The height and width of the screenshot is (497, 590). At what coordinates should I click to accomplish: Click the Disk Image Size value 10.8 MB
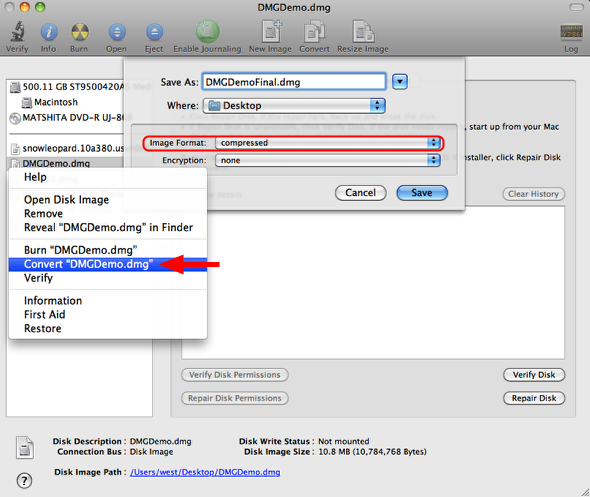point(373,452)
